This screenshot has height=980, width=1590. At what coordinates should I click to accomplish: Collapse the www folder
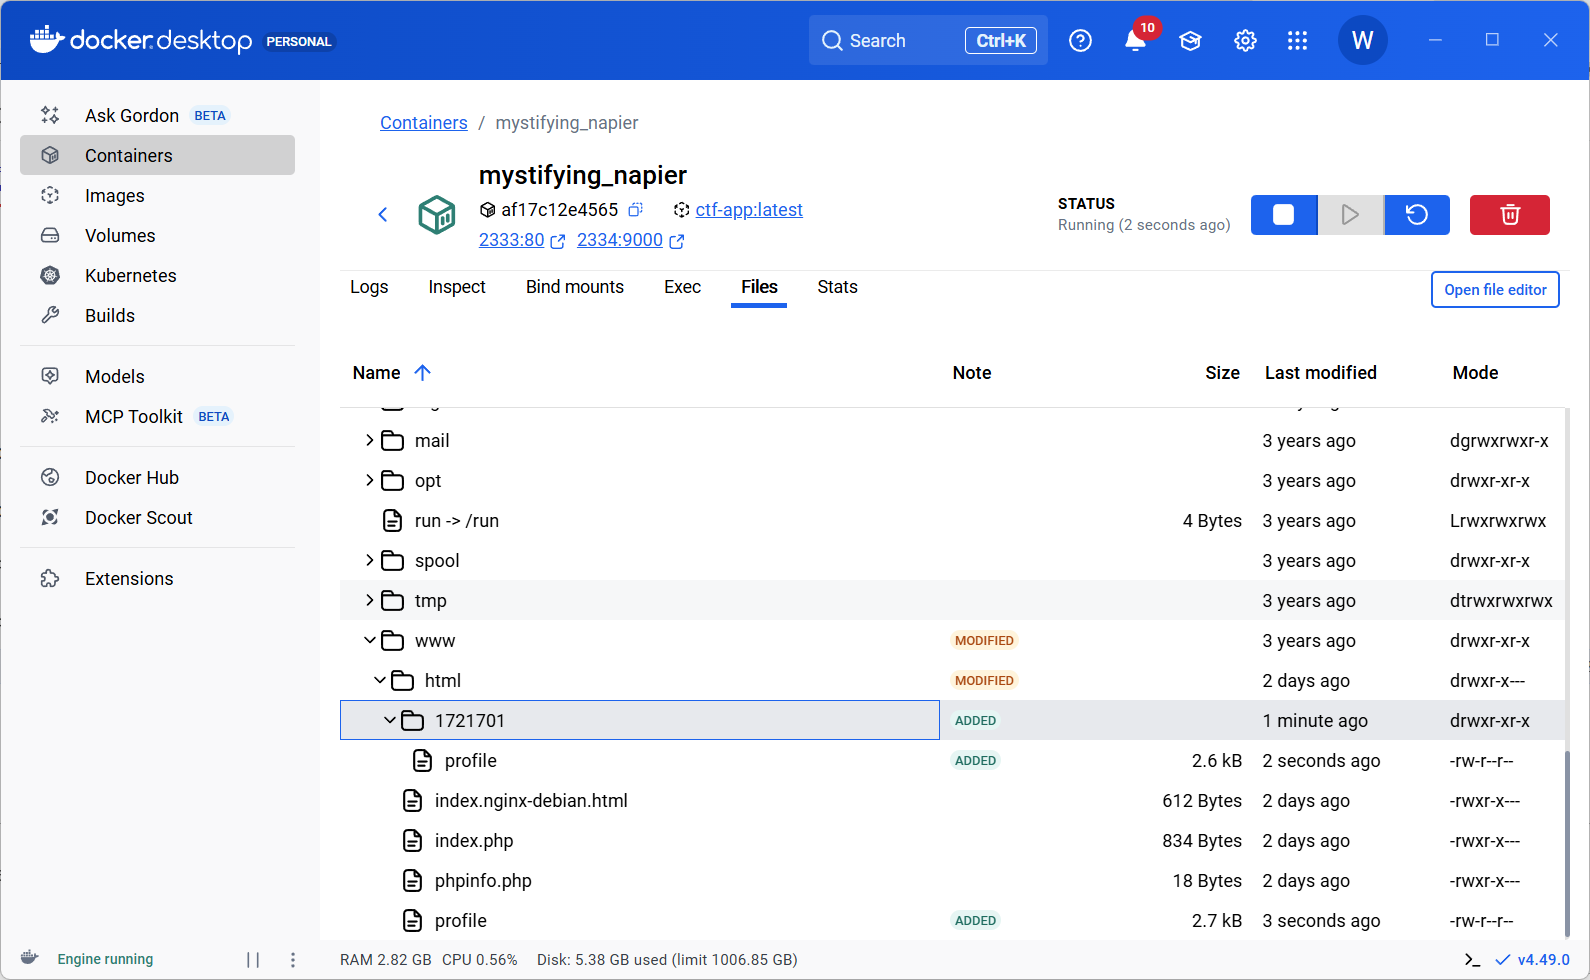click(x=370, y=641)
